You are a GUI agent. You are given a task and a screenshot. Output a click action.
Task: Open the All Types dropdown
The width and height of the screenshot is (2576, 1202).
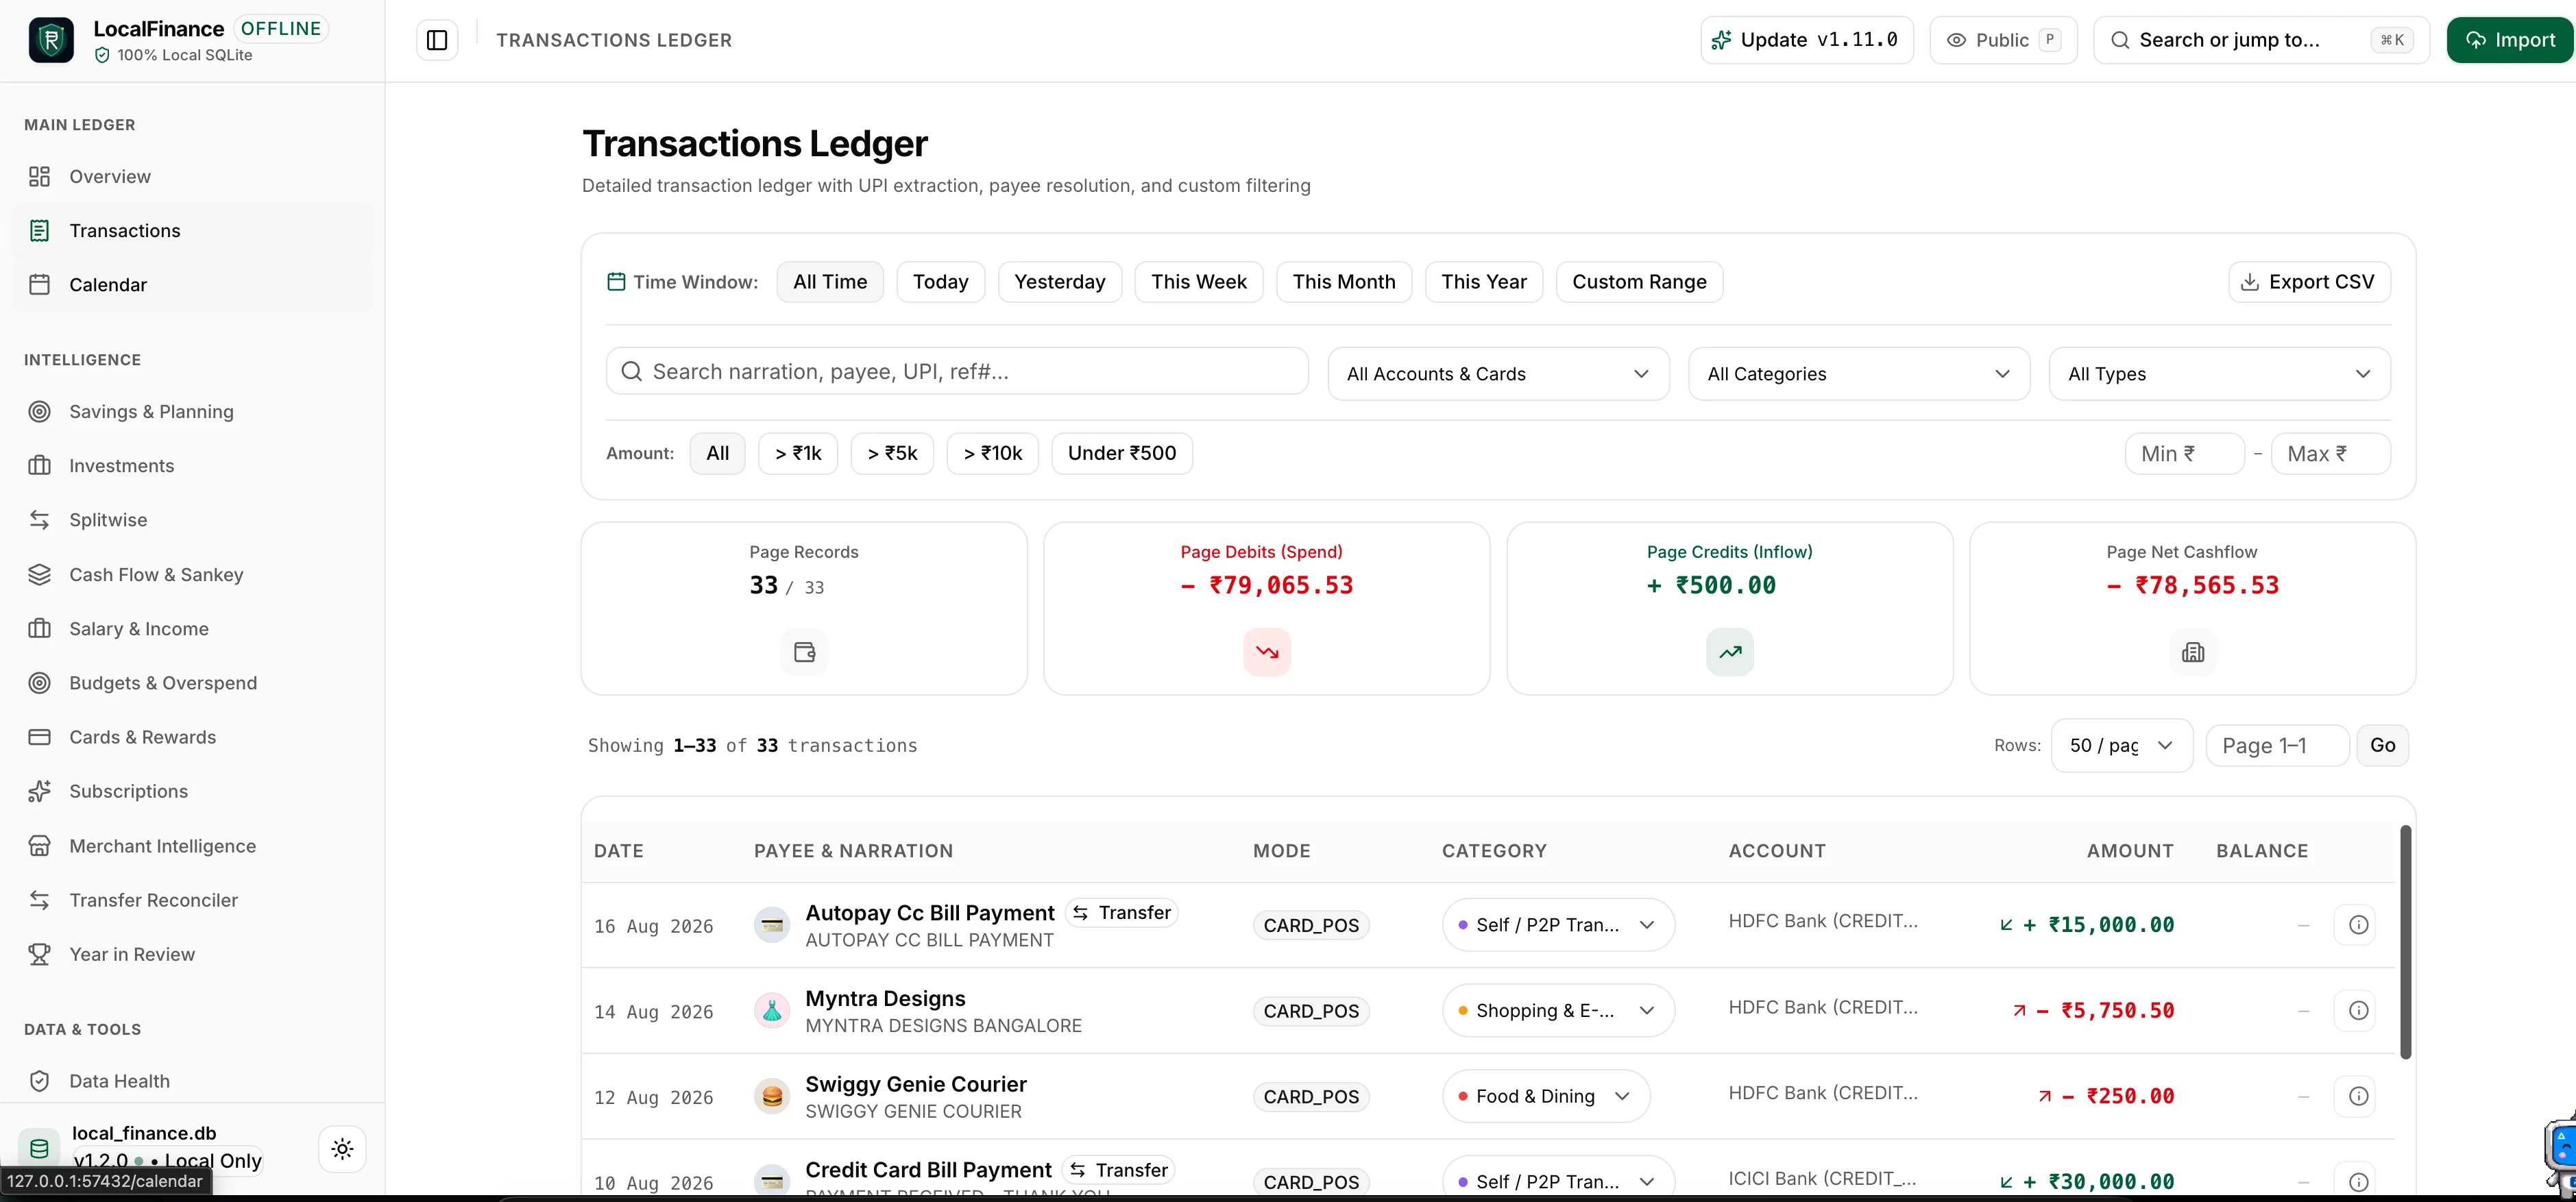pyautogui.click(x=2220, y=374)
